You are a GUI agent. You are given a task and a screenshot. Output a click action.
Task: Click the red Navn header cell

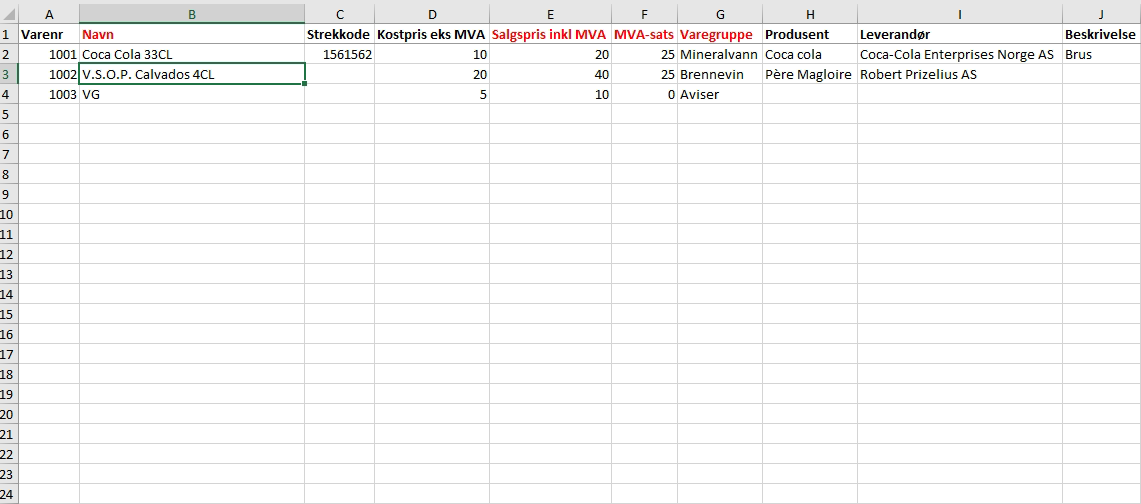[192, 34]
